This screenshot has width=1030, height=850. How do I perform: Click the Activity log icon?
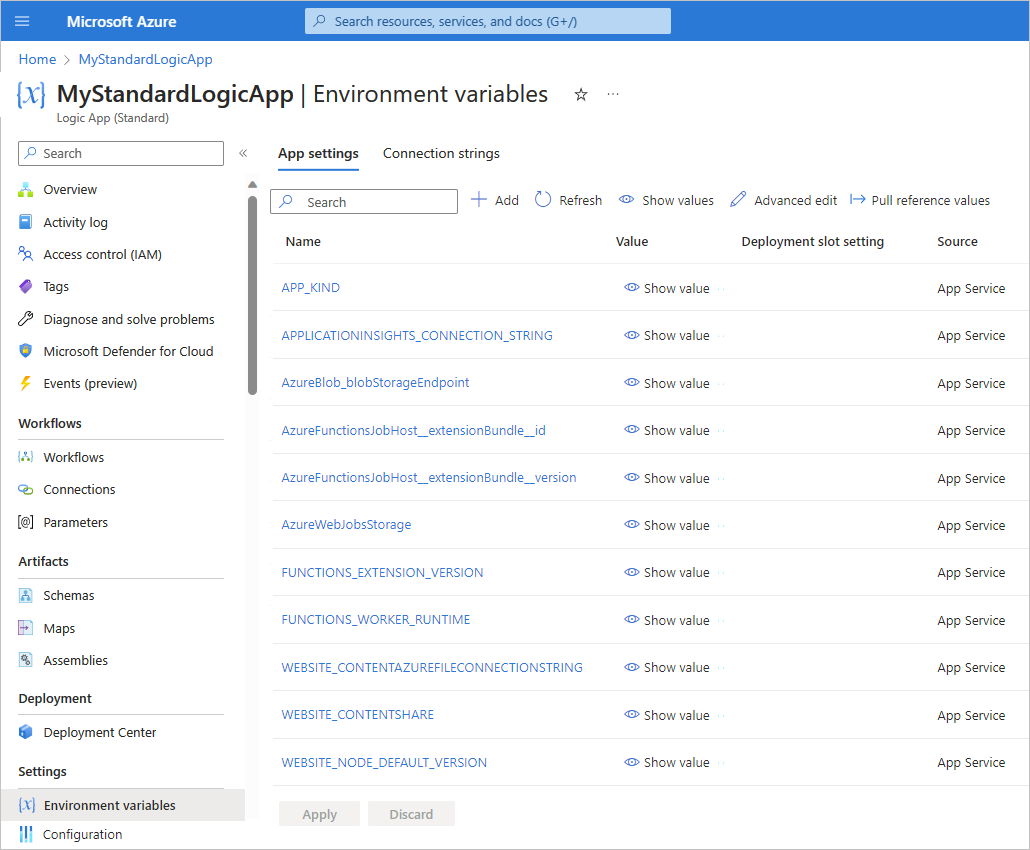(26, 222)
